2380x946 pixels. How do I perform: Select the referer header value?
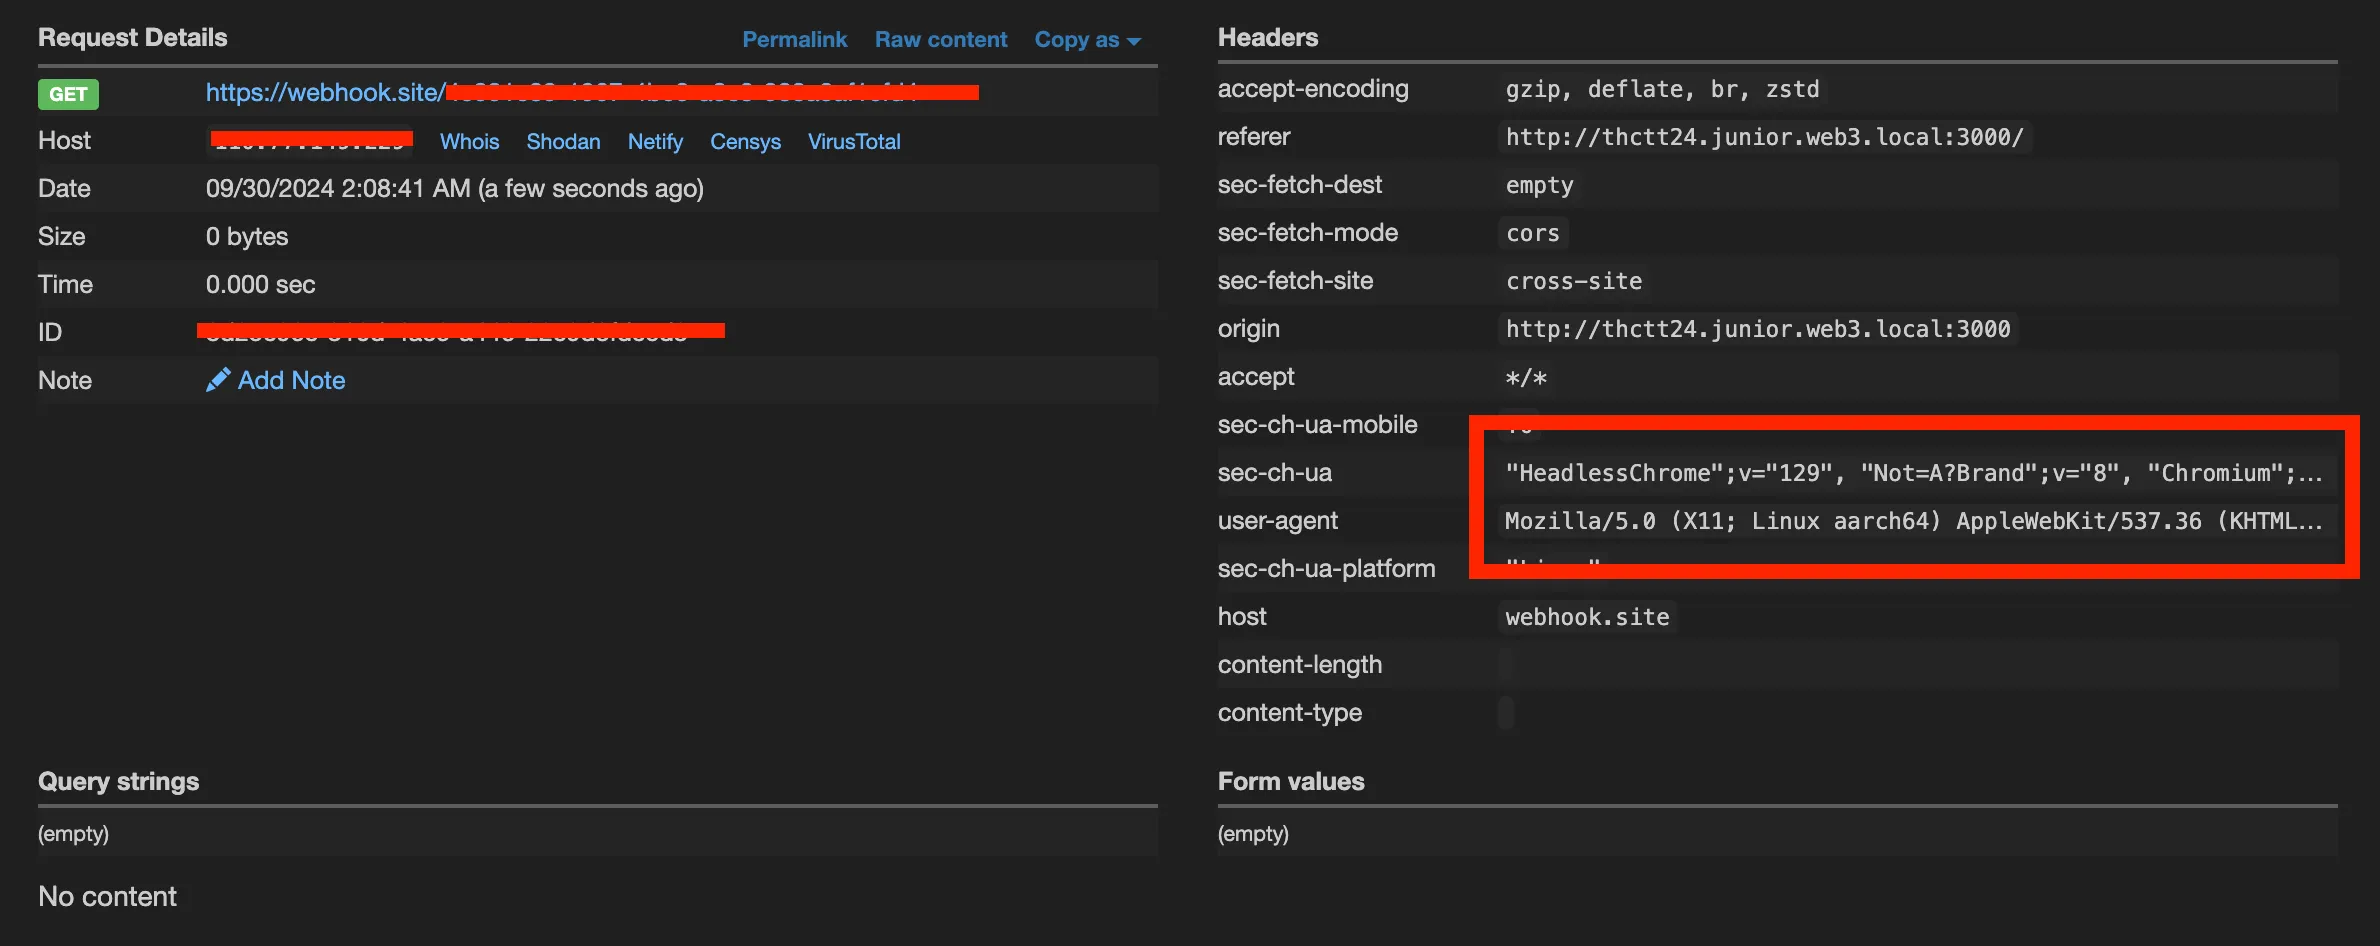[x=1764, y=137]
